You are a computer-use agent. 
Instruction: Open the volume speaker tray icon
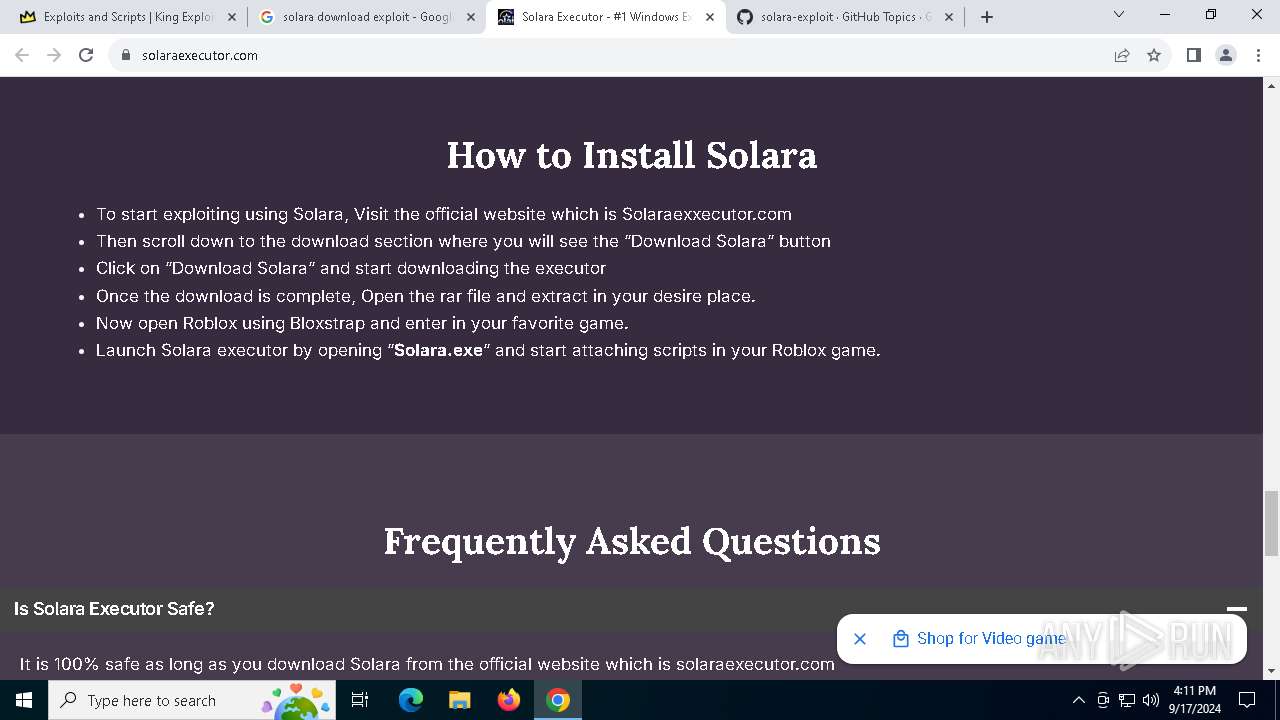tap(1151, 700)
